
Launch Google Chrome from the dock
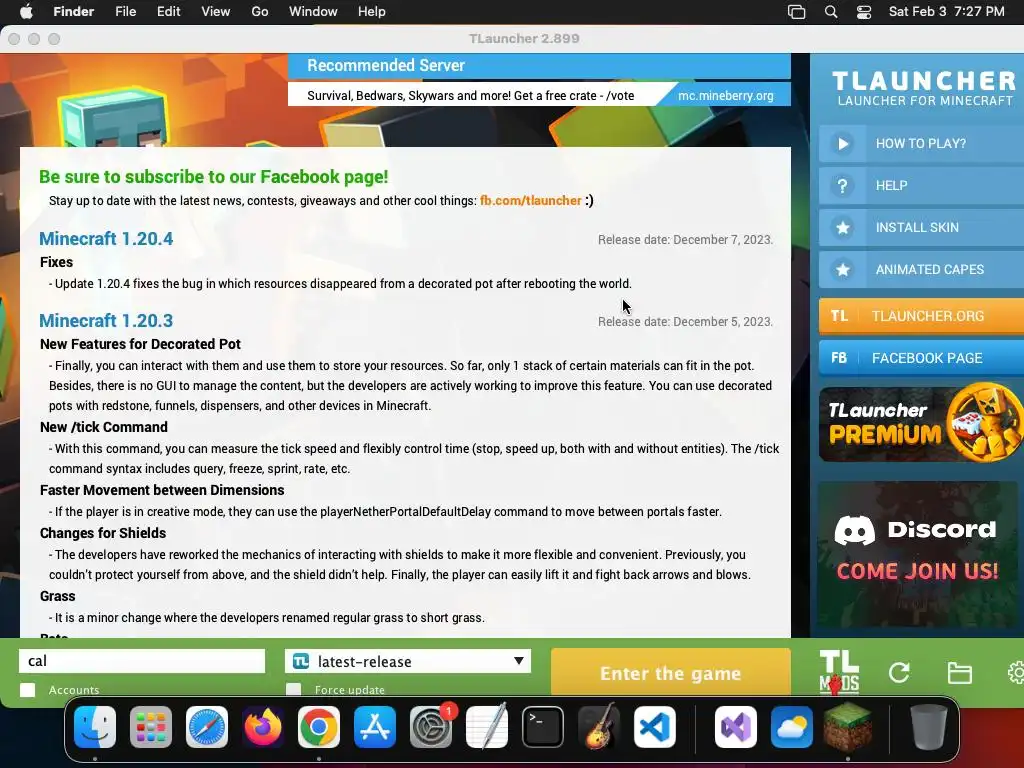[x=319, y=727]
